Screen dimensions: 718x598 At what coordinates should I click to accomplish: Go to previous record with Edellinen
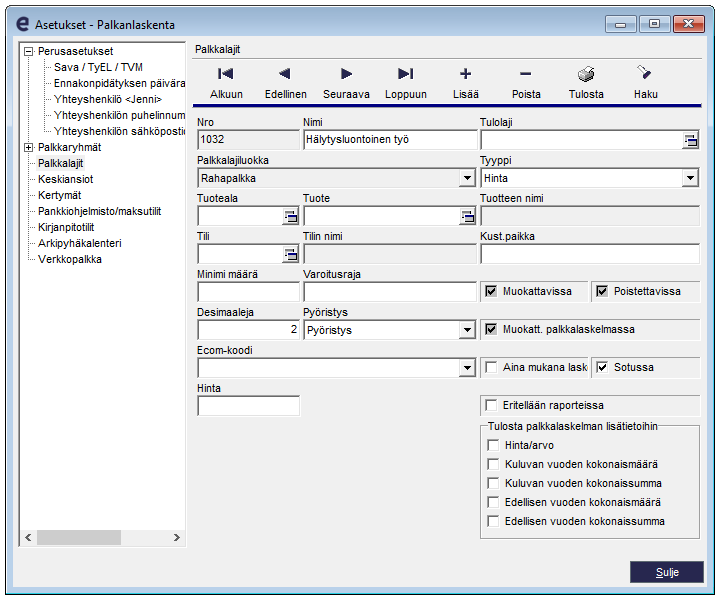285,82
